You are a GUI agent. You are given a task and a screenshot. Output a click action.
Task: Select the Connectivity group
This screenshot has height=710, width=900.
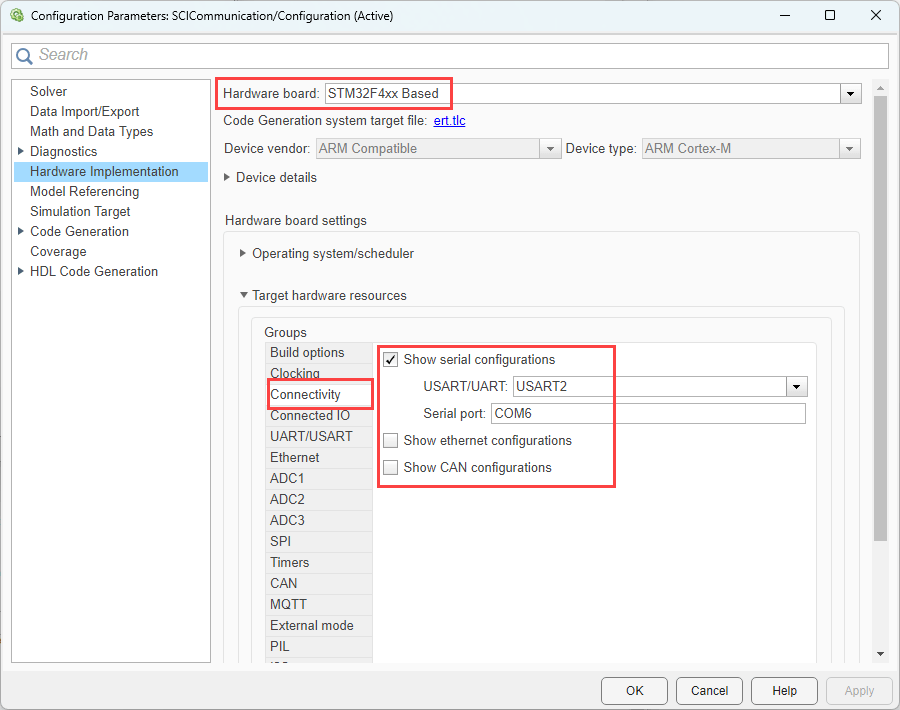click(x=320, y=394)
